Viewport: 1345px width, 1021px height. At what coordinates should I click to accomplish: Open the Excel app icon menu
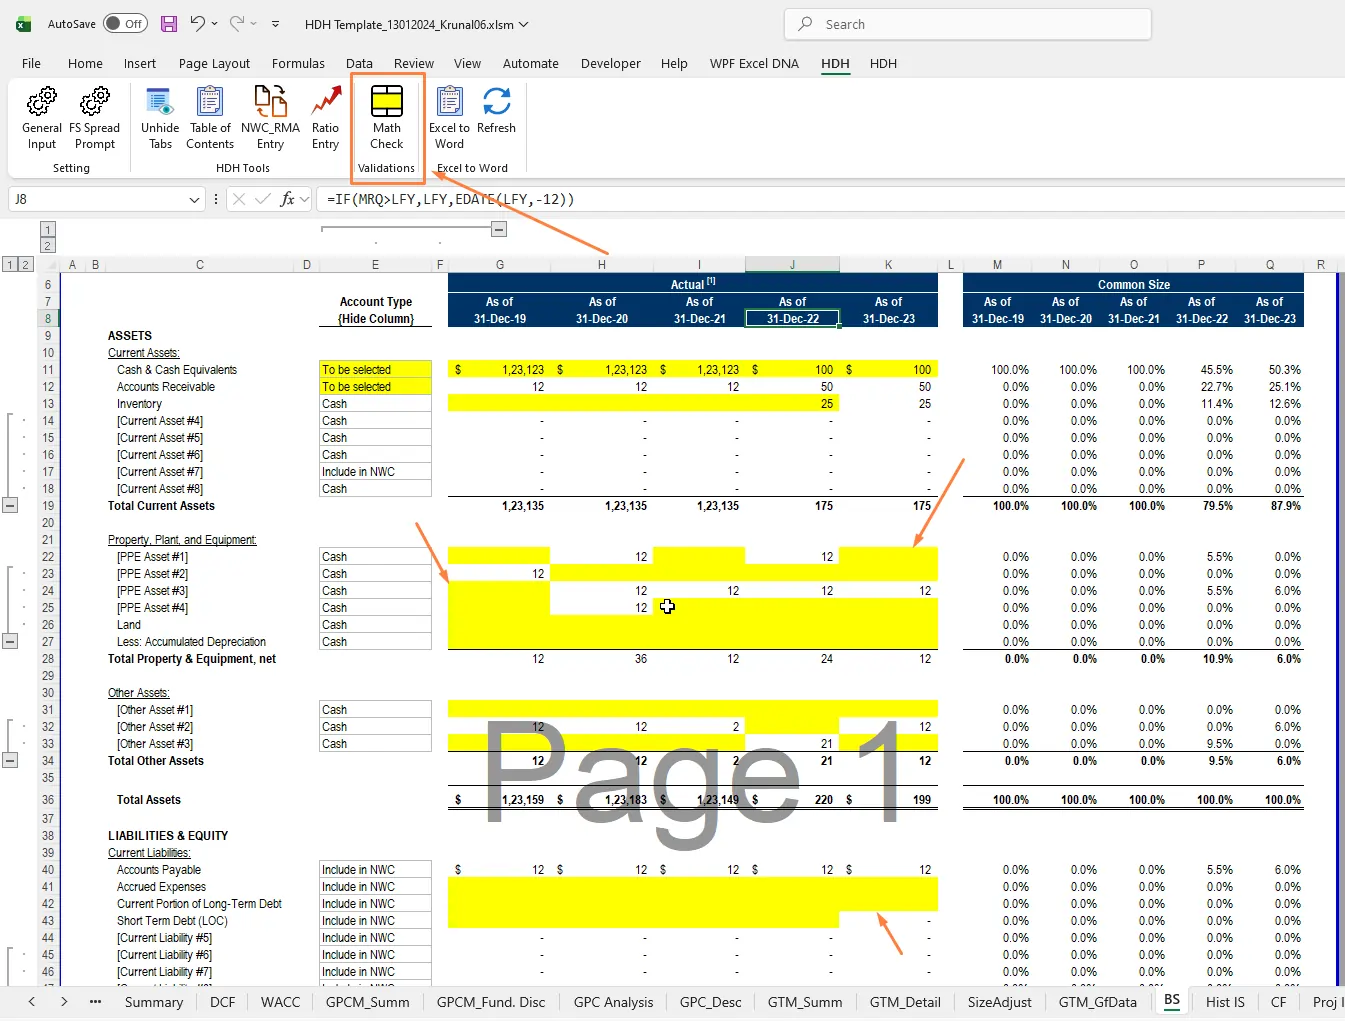tap(23, 24)
